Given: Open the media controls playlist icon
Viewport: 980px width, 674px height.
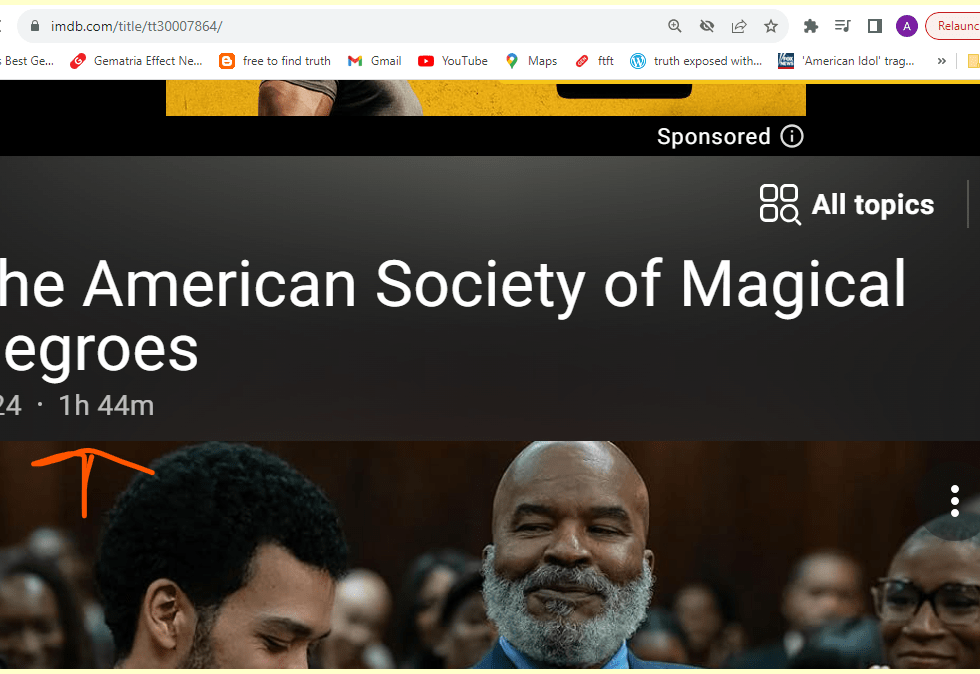Looking at the screenshot, I should tap(842, 26).
